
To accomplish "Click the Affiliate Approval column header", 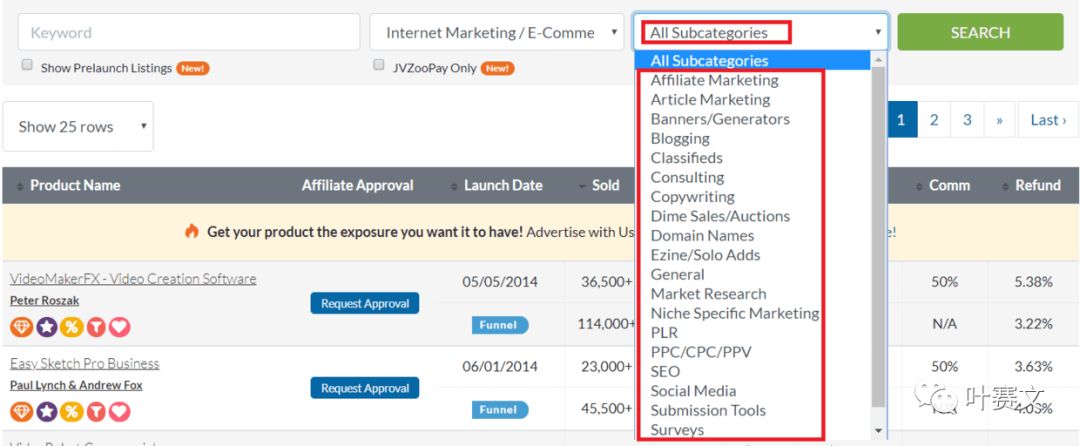I will pyautogui.click(x=357, y=185).
